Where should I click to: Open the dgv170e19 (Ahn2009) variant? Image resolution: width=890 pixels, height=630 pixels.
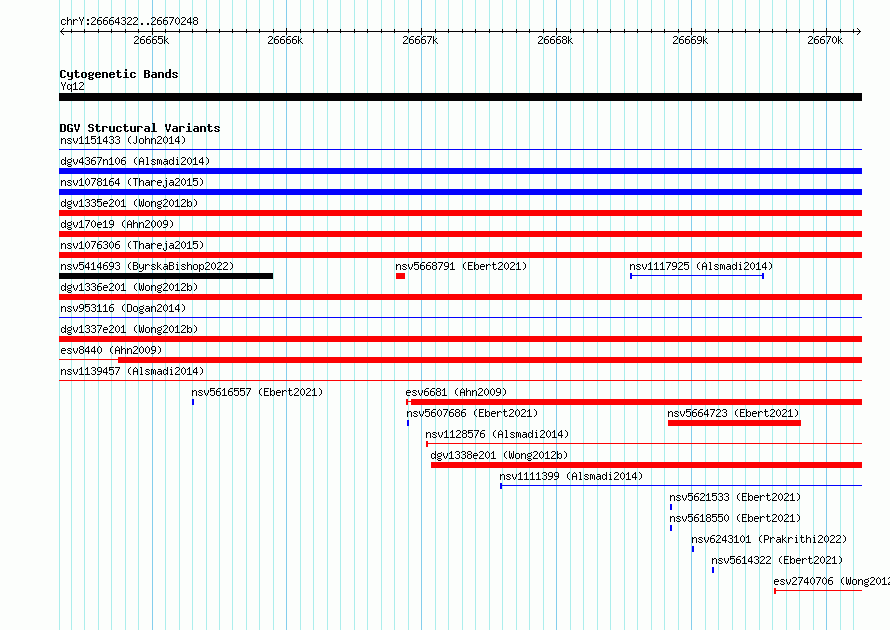coord(117,224)
